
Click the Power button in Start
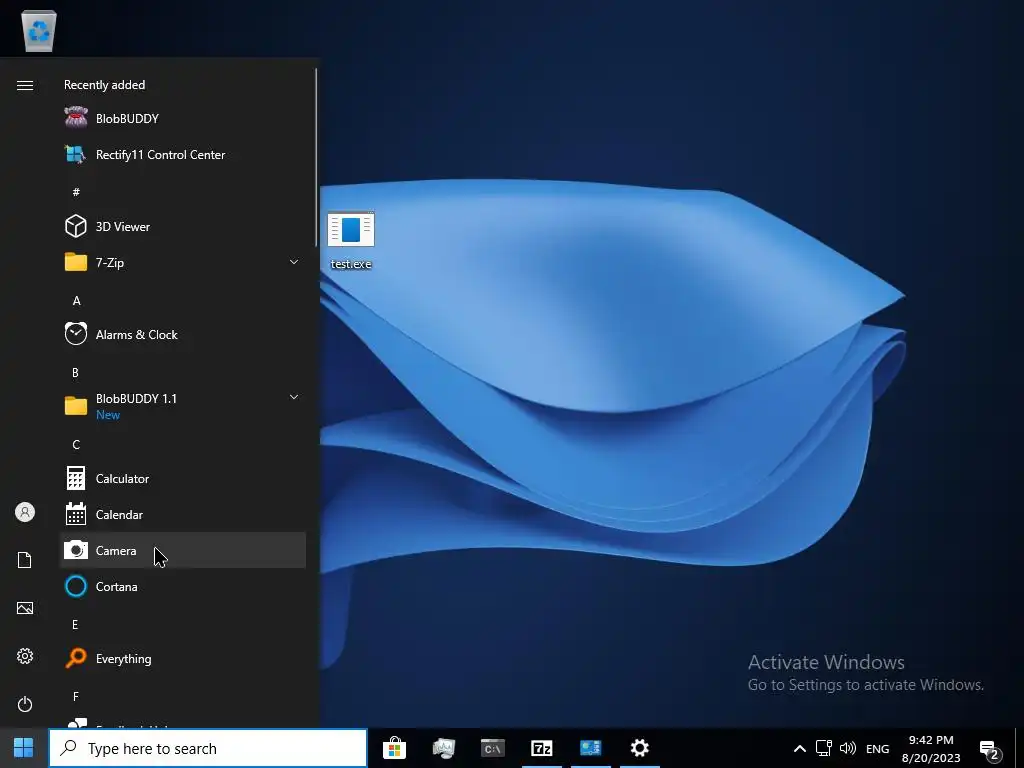coord(25,704)
